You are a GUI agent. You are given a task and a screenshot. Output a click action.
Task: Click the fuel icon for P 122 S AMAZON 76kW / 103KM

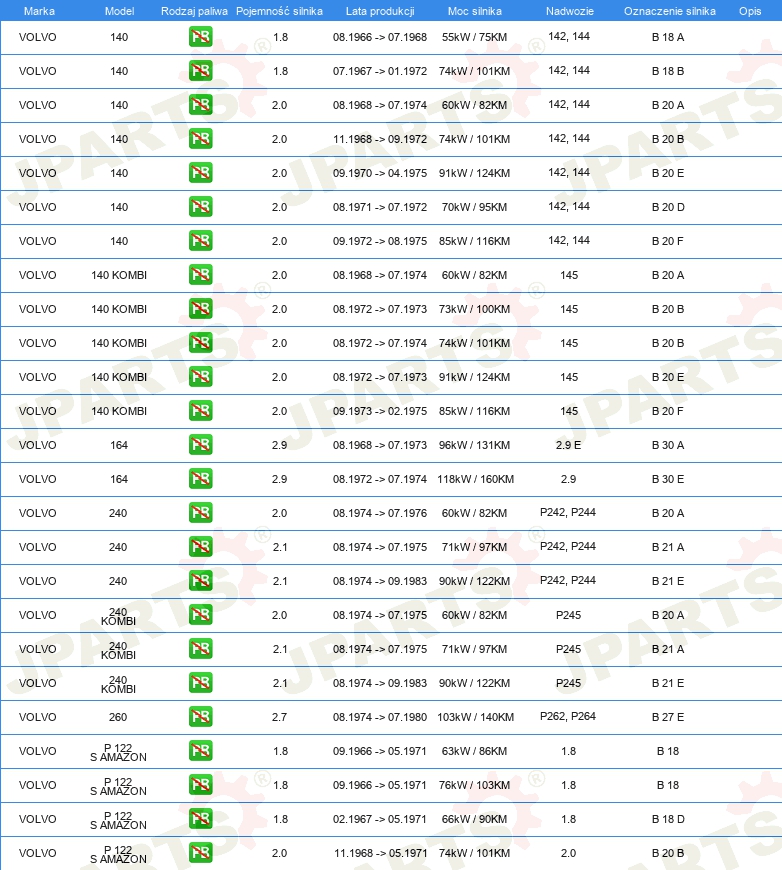point(200,785)
